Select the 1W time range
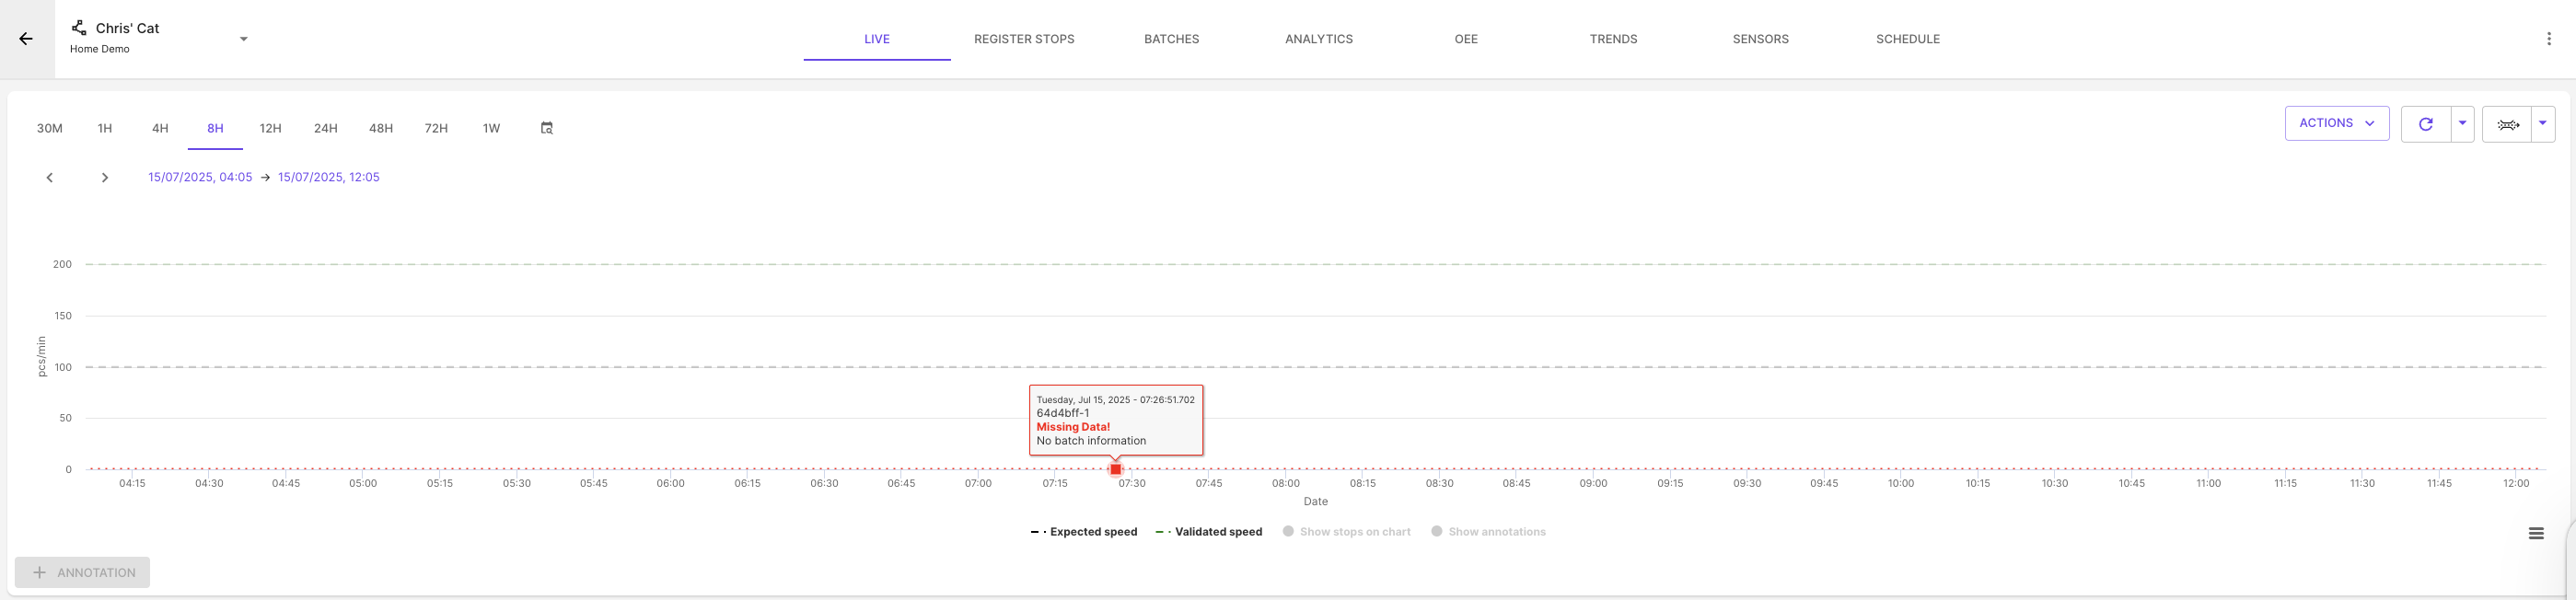This screenshot has width=2576, height=600. [x=491, y=128]
